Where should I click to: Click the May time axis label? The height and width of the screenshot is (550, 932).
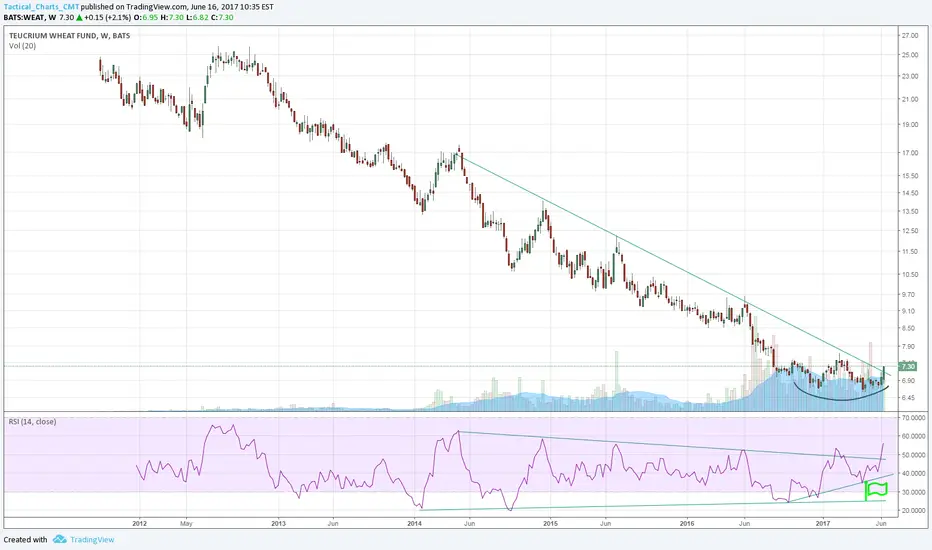(186, 524)
